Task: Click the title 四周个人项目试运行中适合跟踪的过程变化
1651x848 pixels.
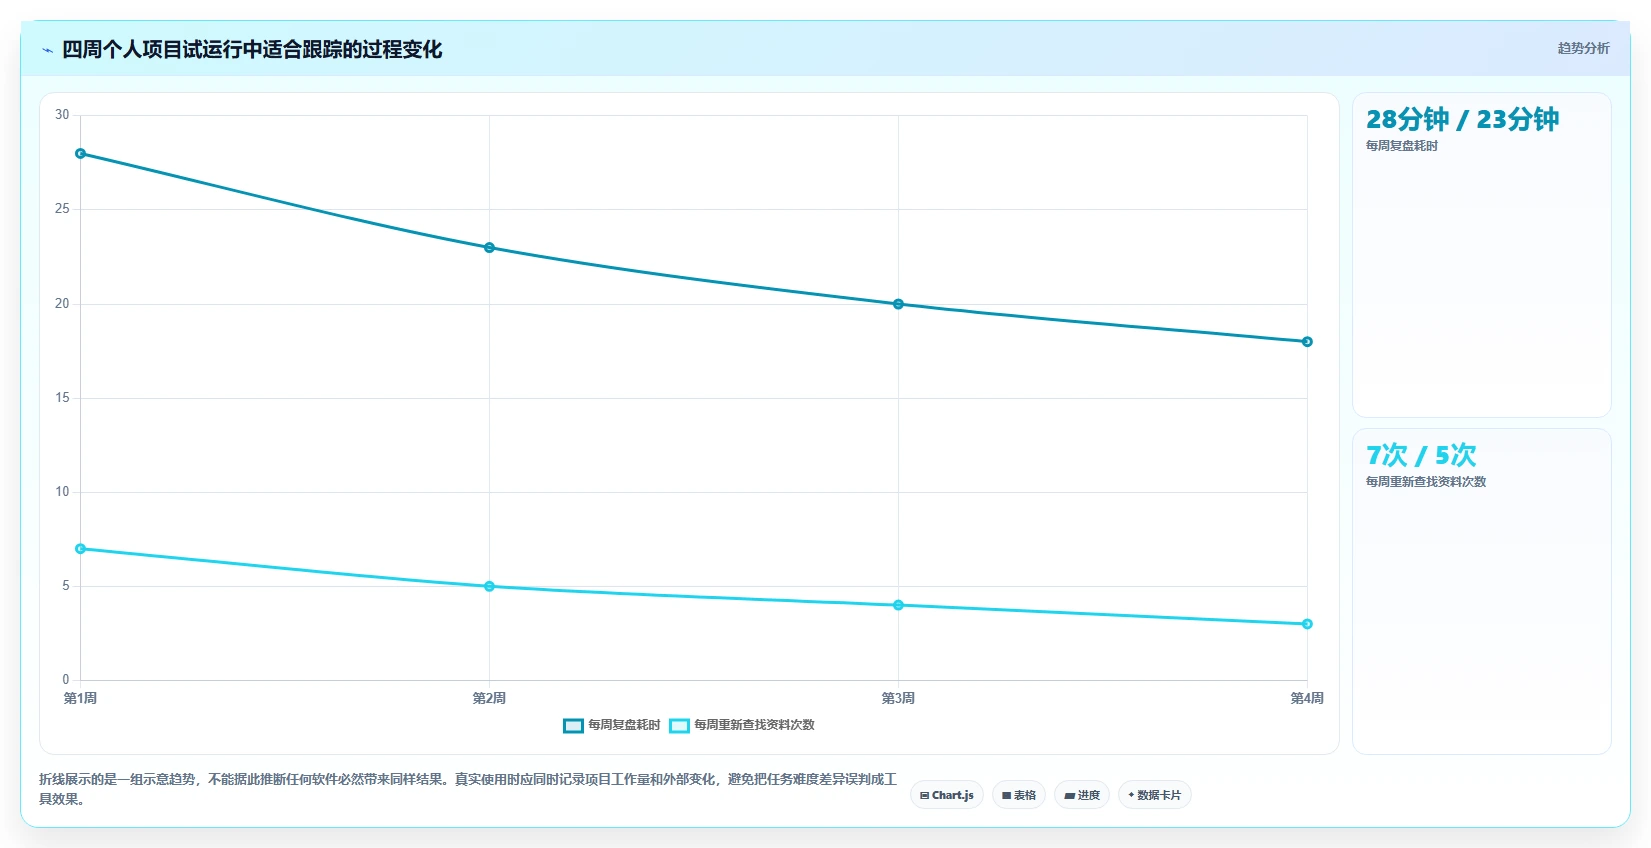Action: click(x=252, y=50)
